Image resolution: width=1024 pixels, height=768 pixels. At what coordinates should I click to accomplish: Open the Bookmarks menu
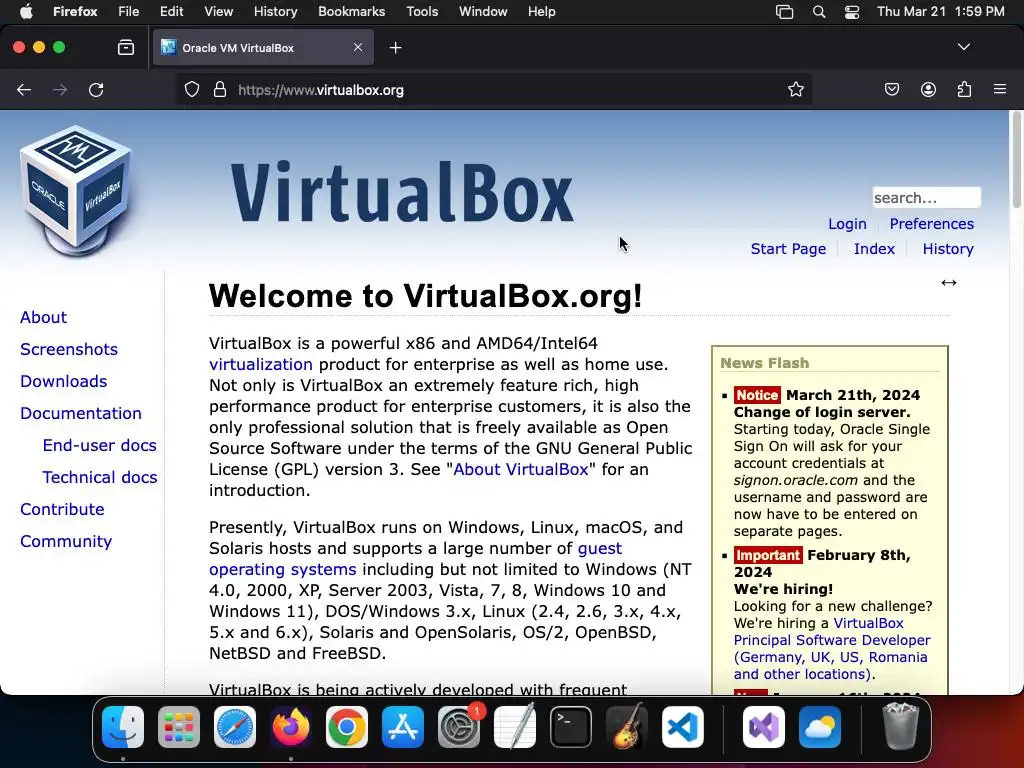pyautogui.click(x=351, y=12)
